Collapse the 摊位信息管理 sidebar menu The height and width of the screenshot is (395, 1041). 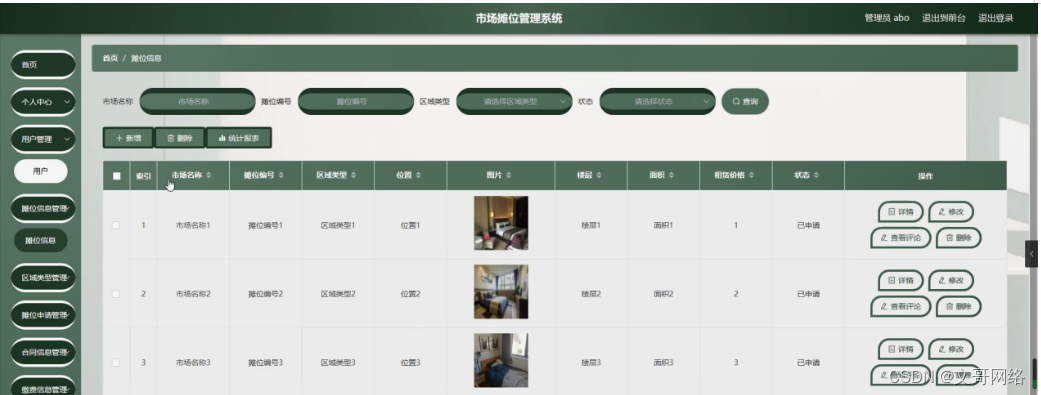click(43, 208)
